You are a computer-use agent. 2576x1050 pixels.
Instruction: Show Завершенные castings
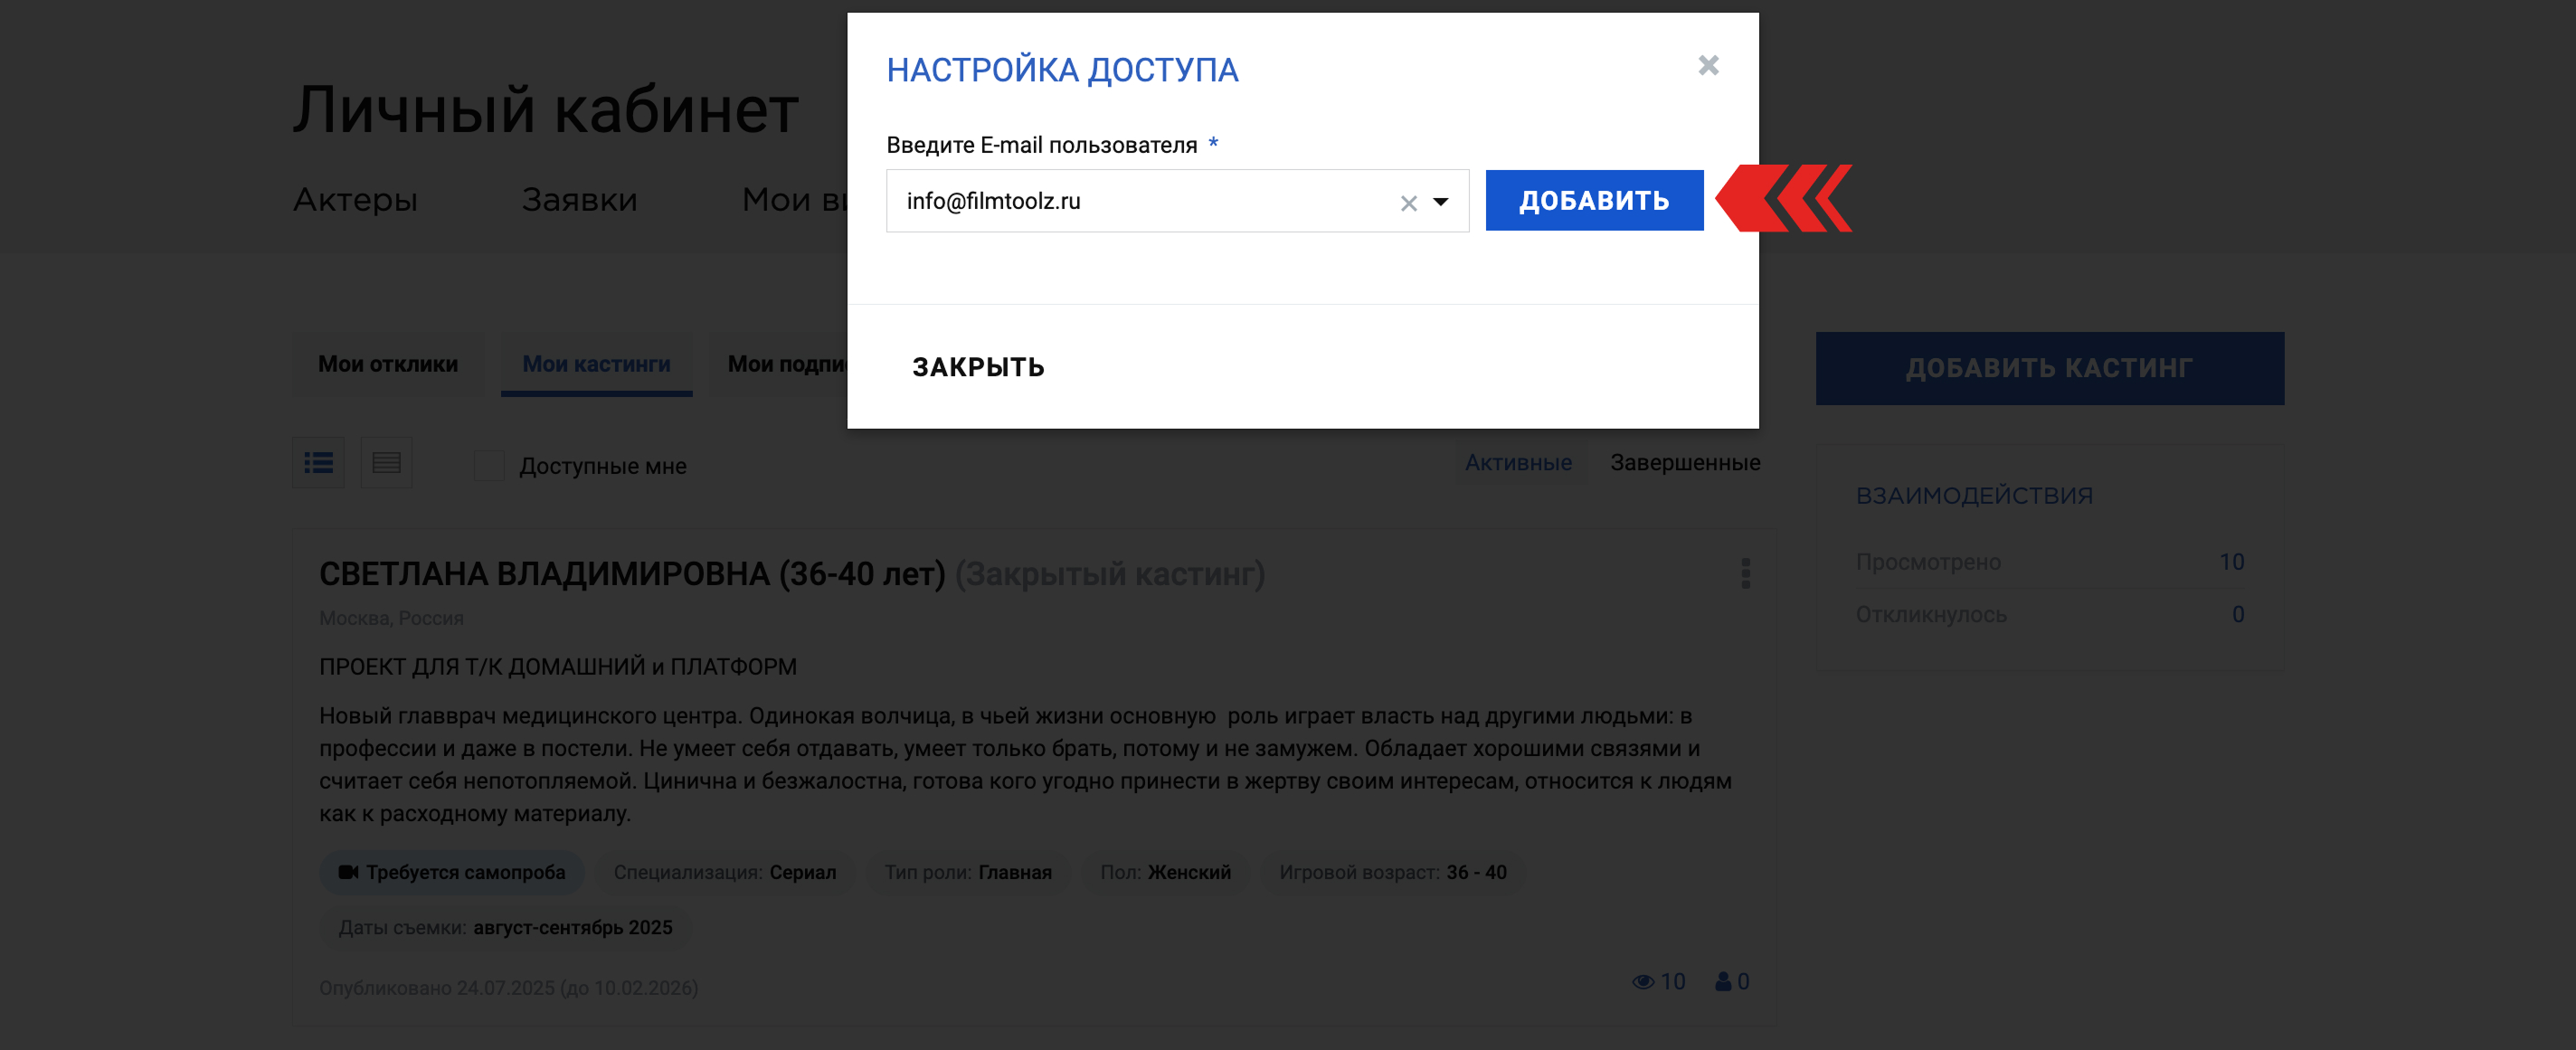(x=1684, y=463)
